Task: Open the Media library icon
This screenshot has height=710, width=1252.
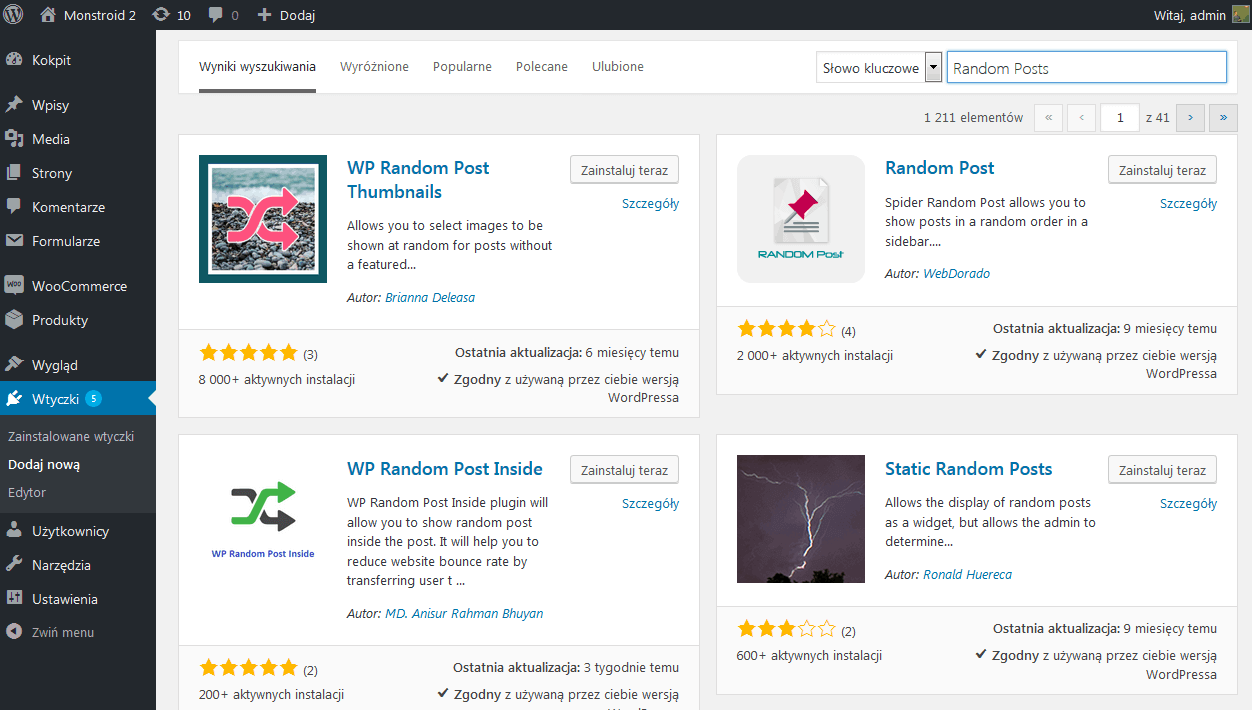Action: click(x=14, y=139)
